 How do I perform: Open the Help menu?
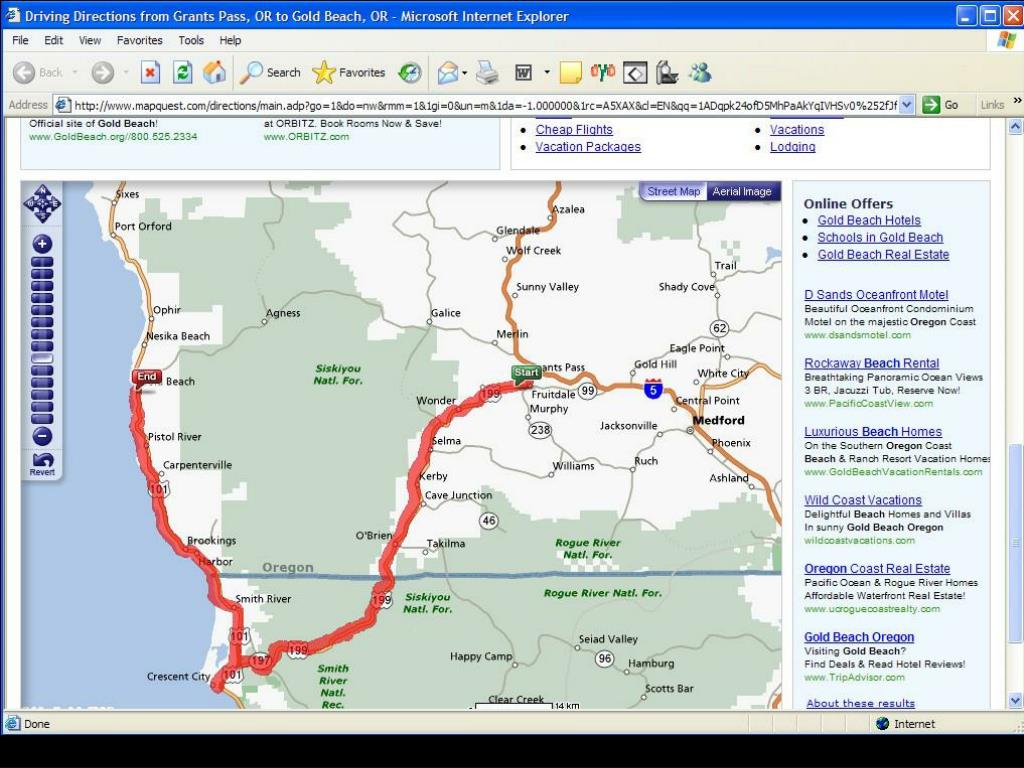click(x=230, y=40)
